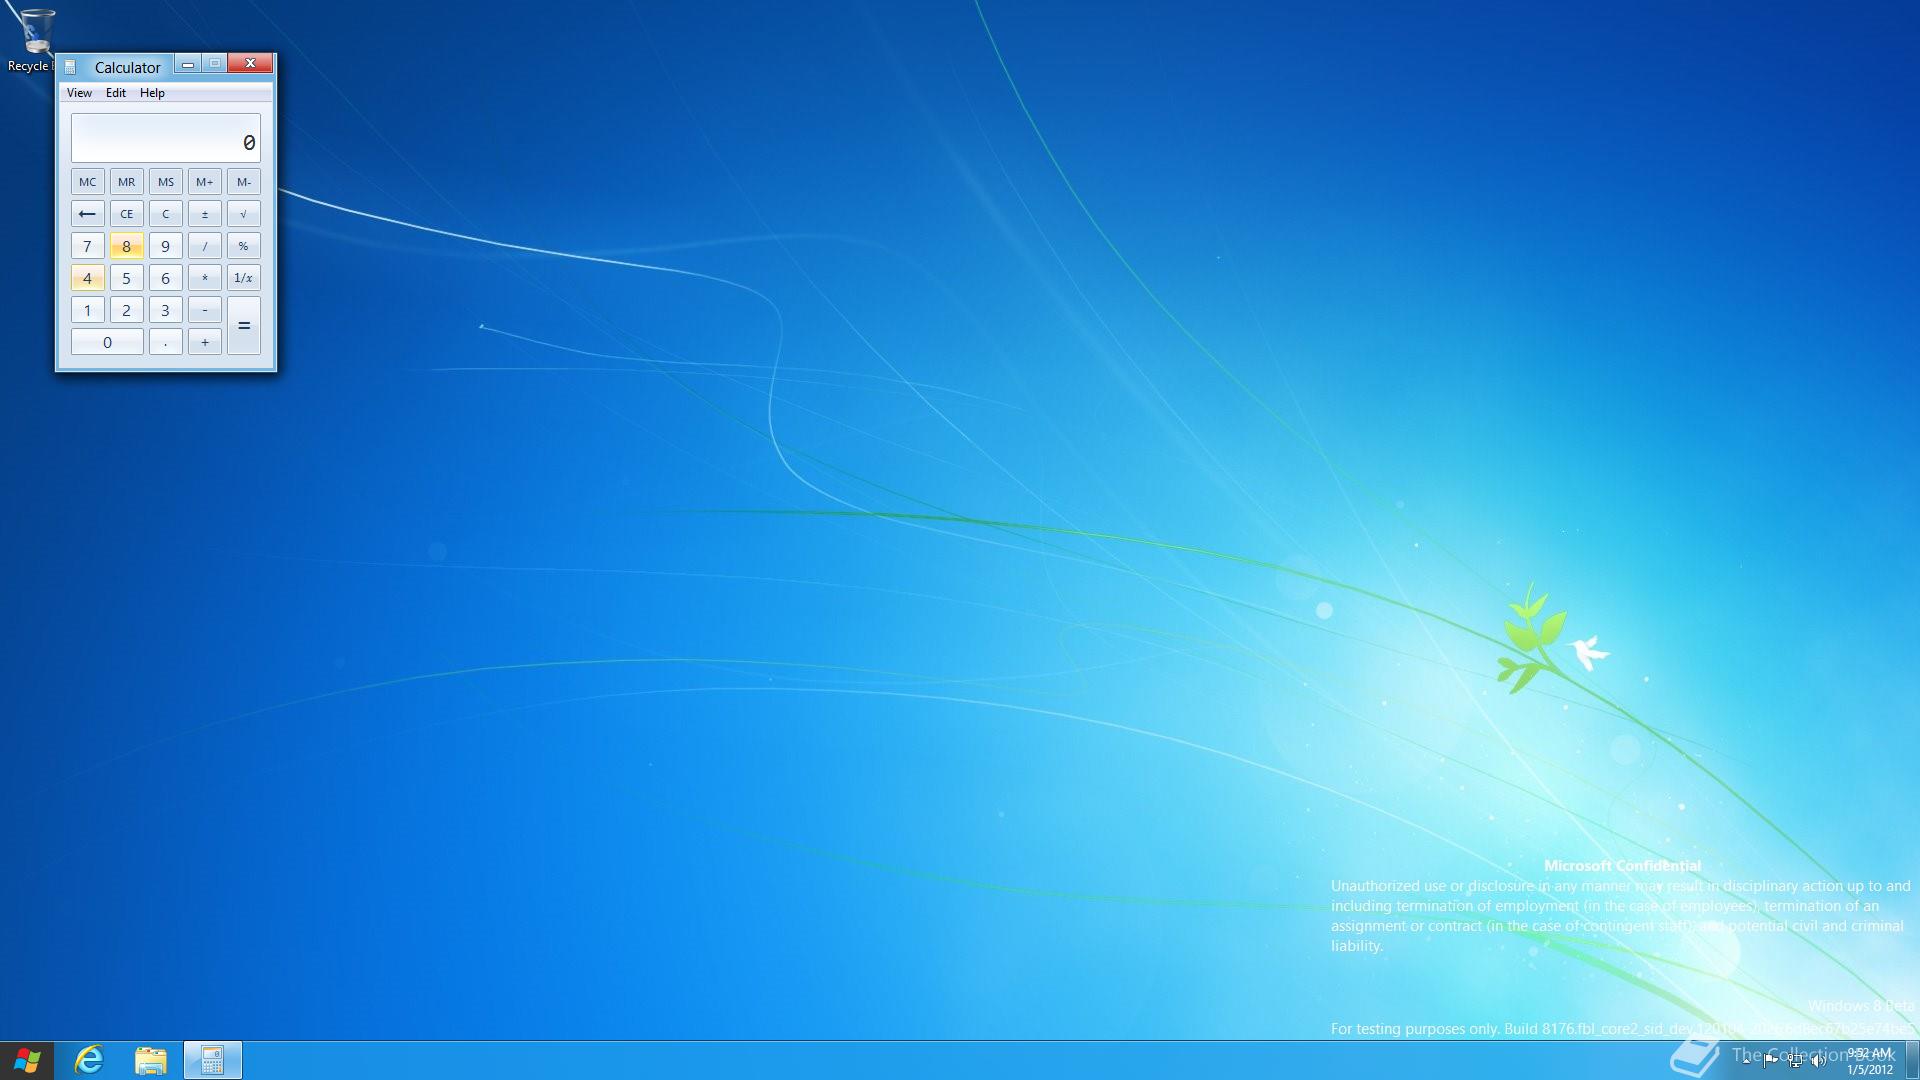Click the plus button
1920x1080 pixels.
click(204, 342)
